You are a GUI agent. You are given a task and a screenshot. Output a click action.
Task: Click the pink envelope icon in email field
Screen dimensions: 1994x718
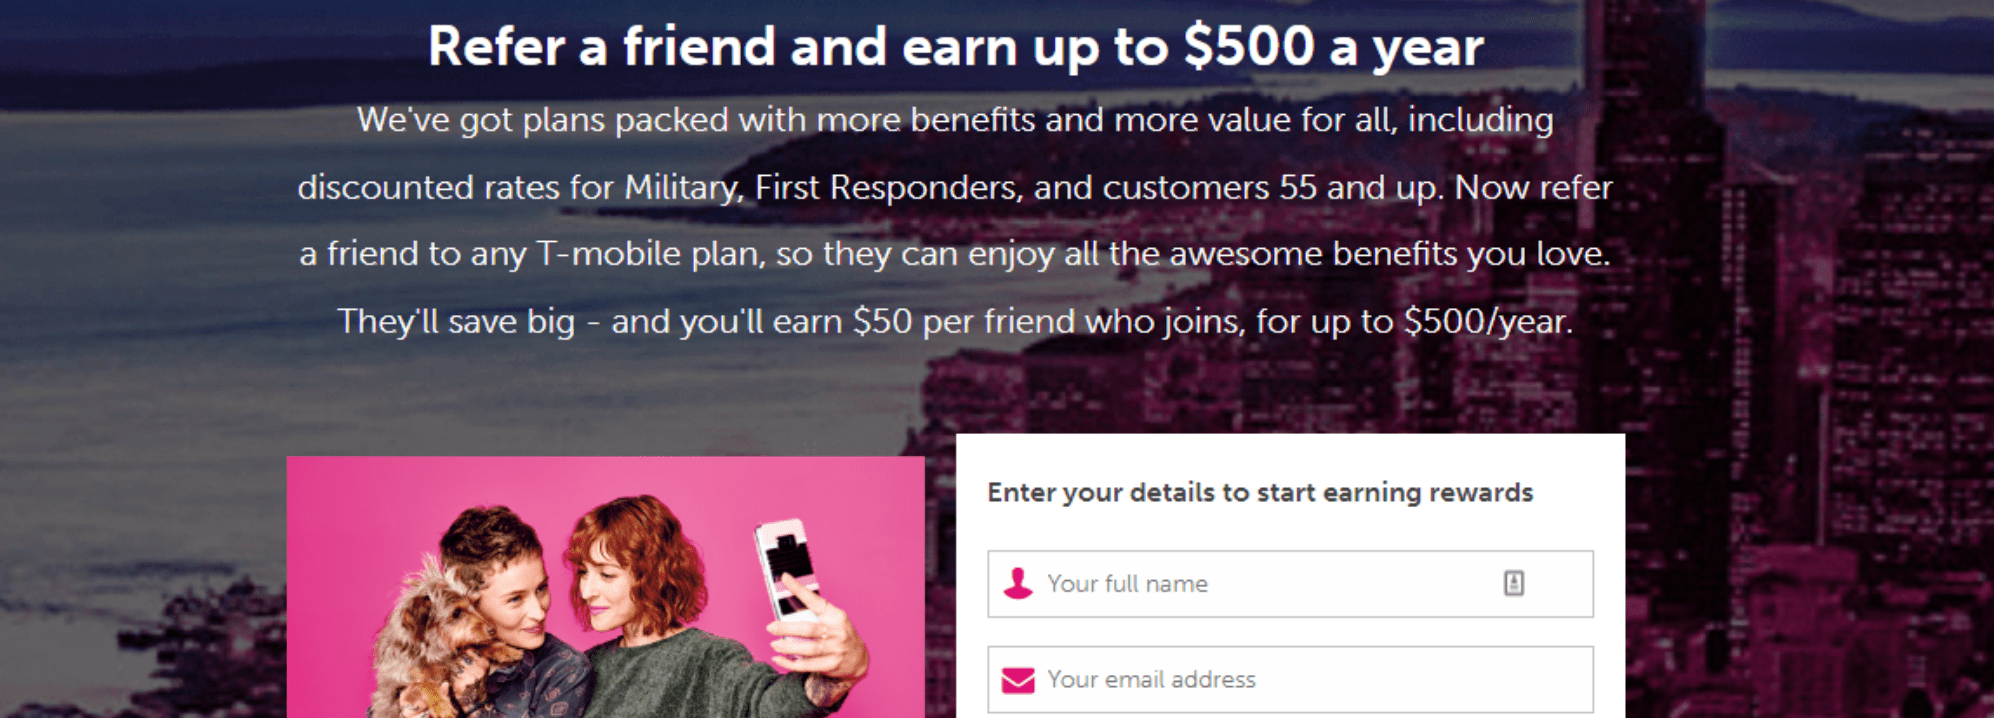point(1018,680)
